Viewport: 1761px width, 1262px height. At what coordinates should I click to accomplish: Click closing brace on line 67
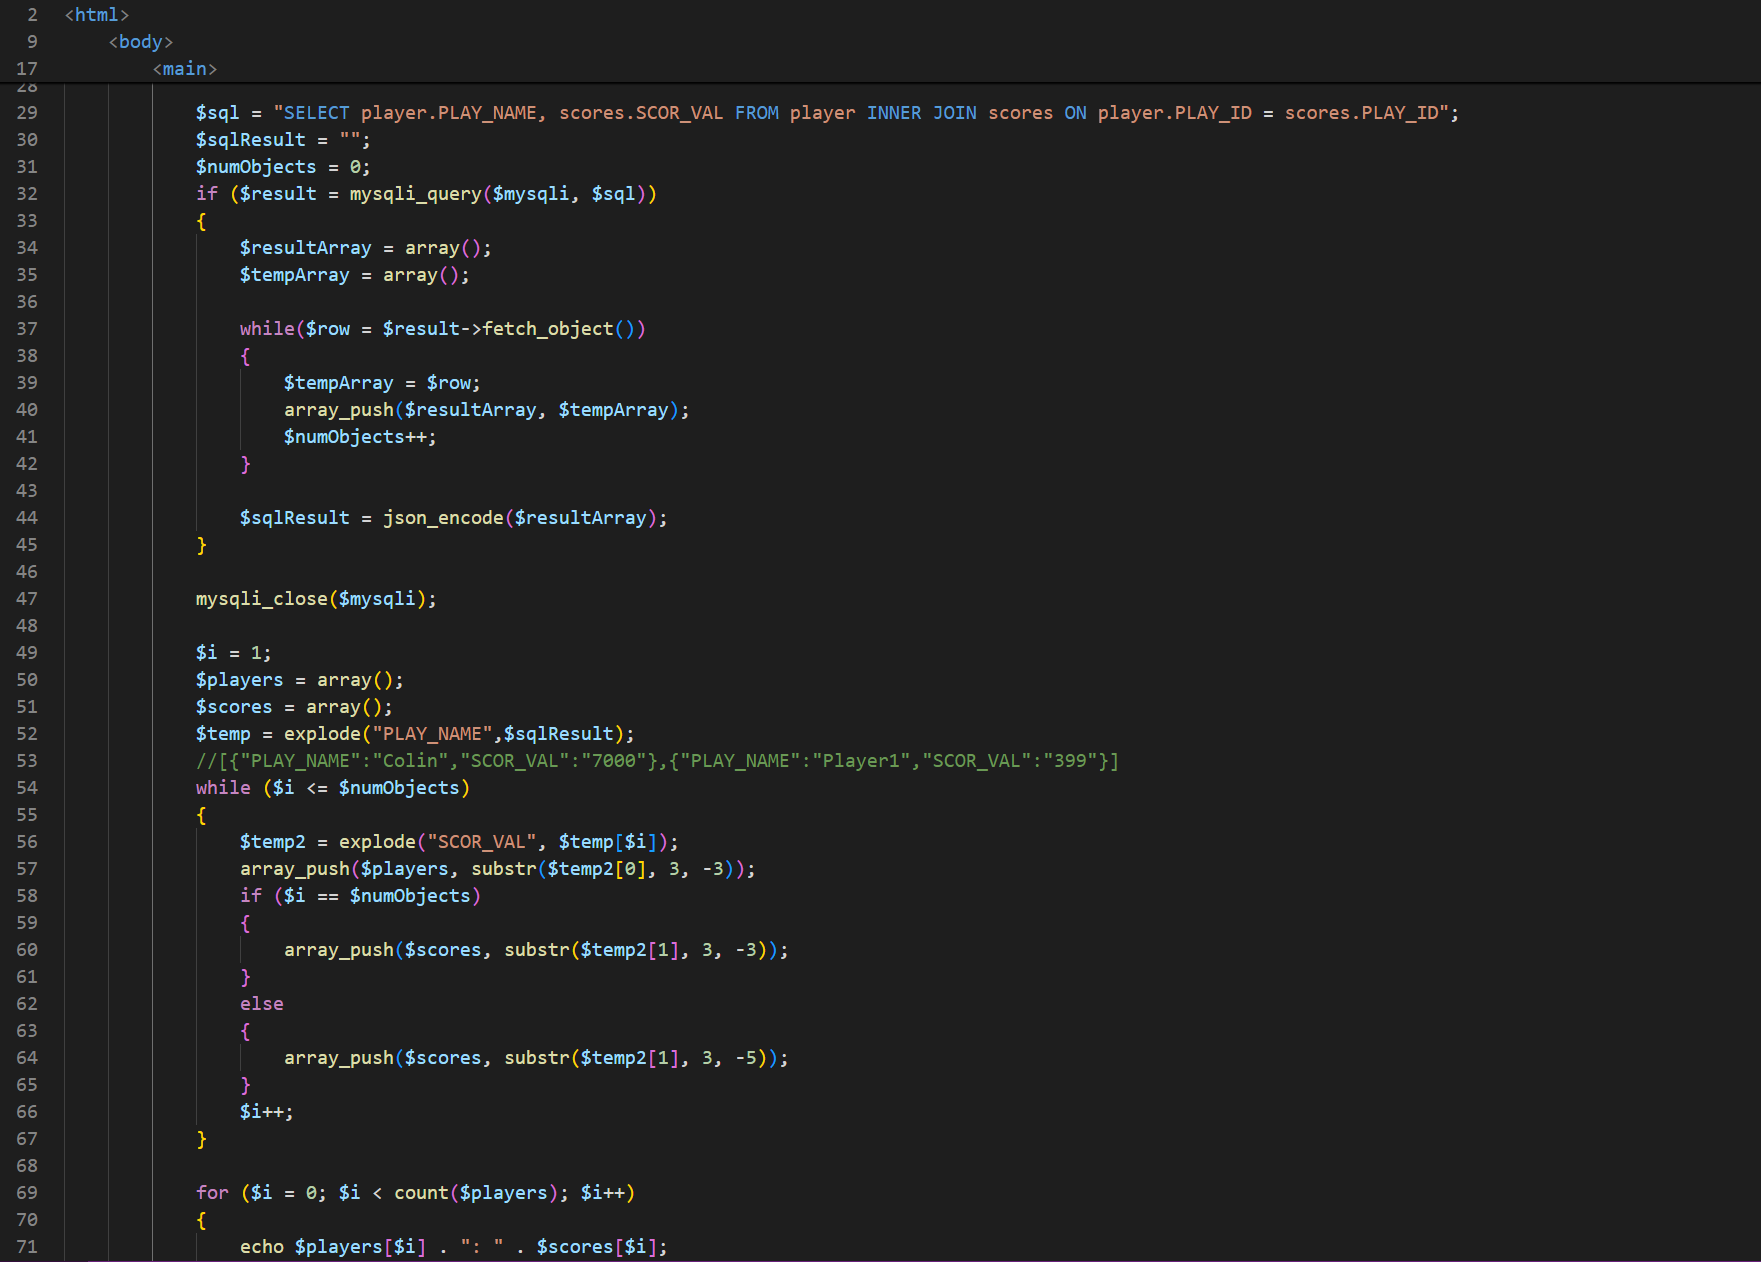[201, 1139]
